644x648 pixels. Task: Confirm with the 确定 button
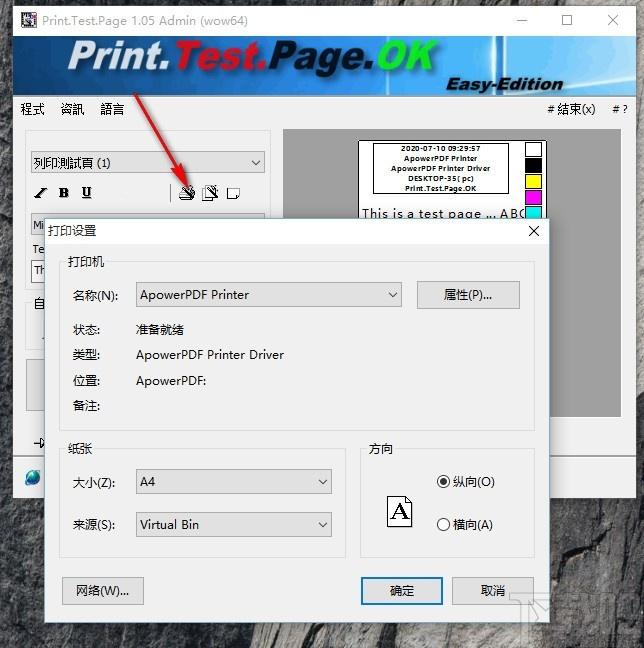click(402, 591)
